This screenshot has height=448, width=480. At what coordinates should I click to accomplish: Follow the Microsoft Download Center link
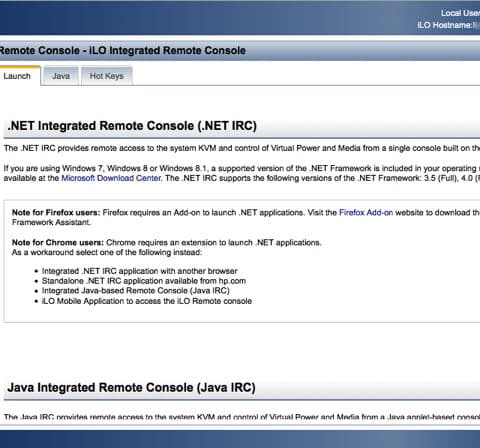point(112,178)
